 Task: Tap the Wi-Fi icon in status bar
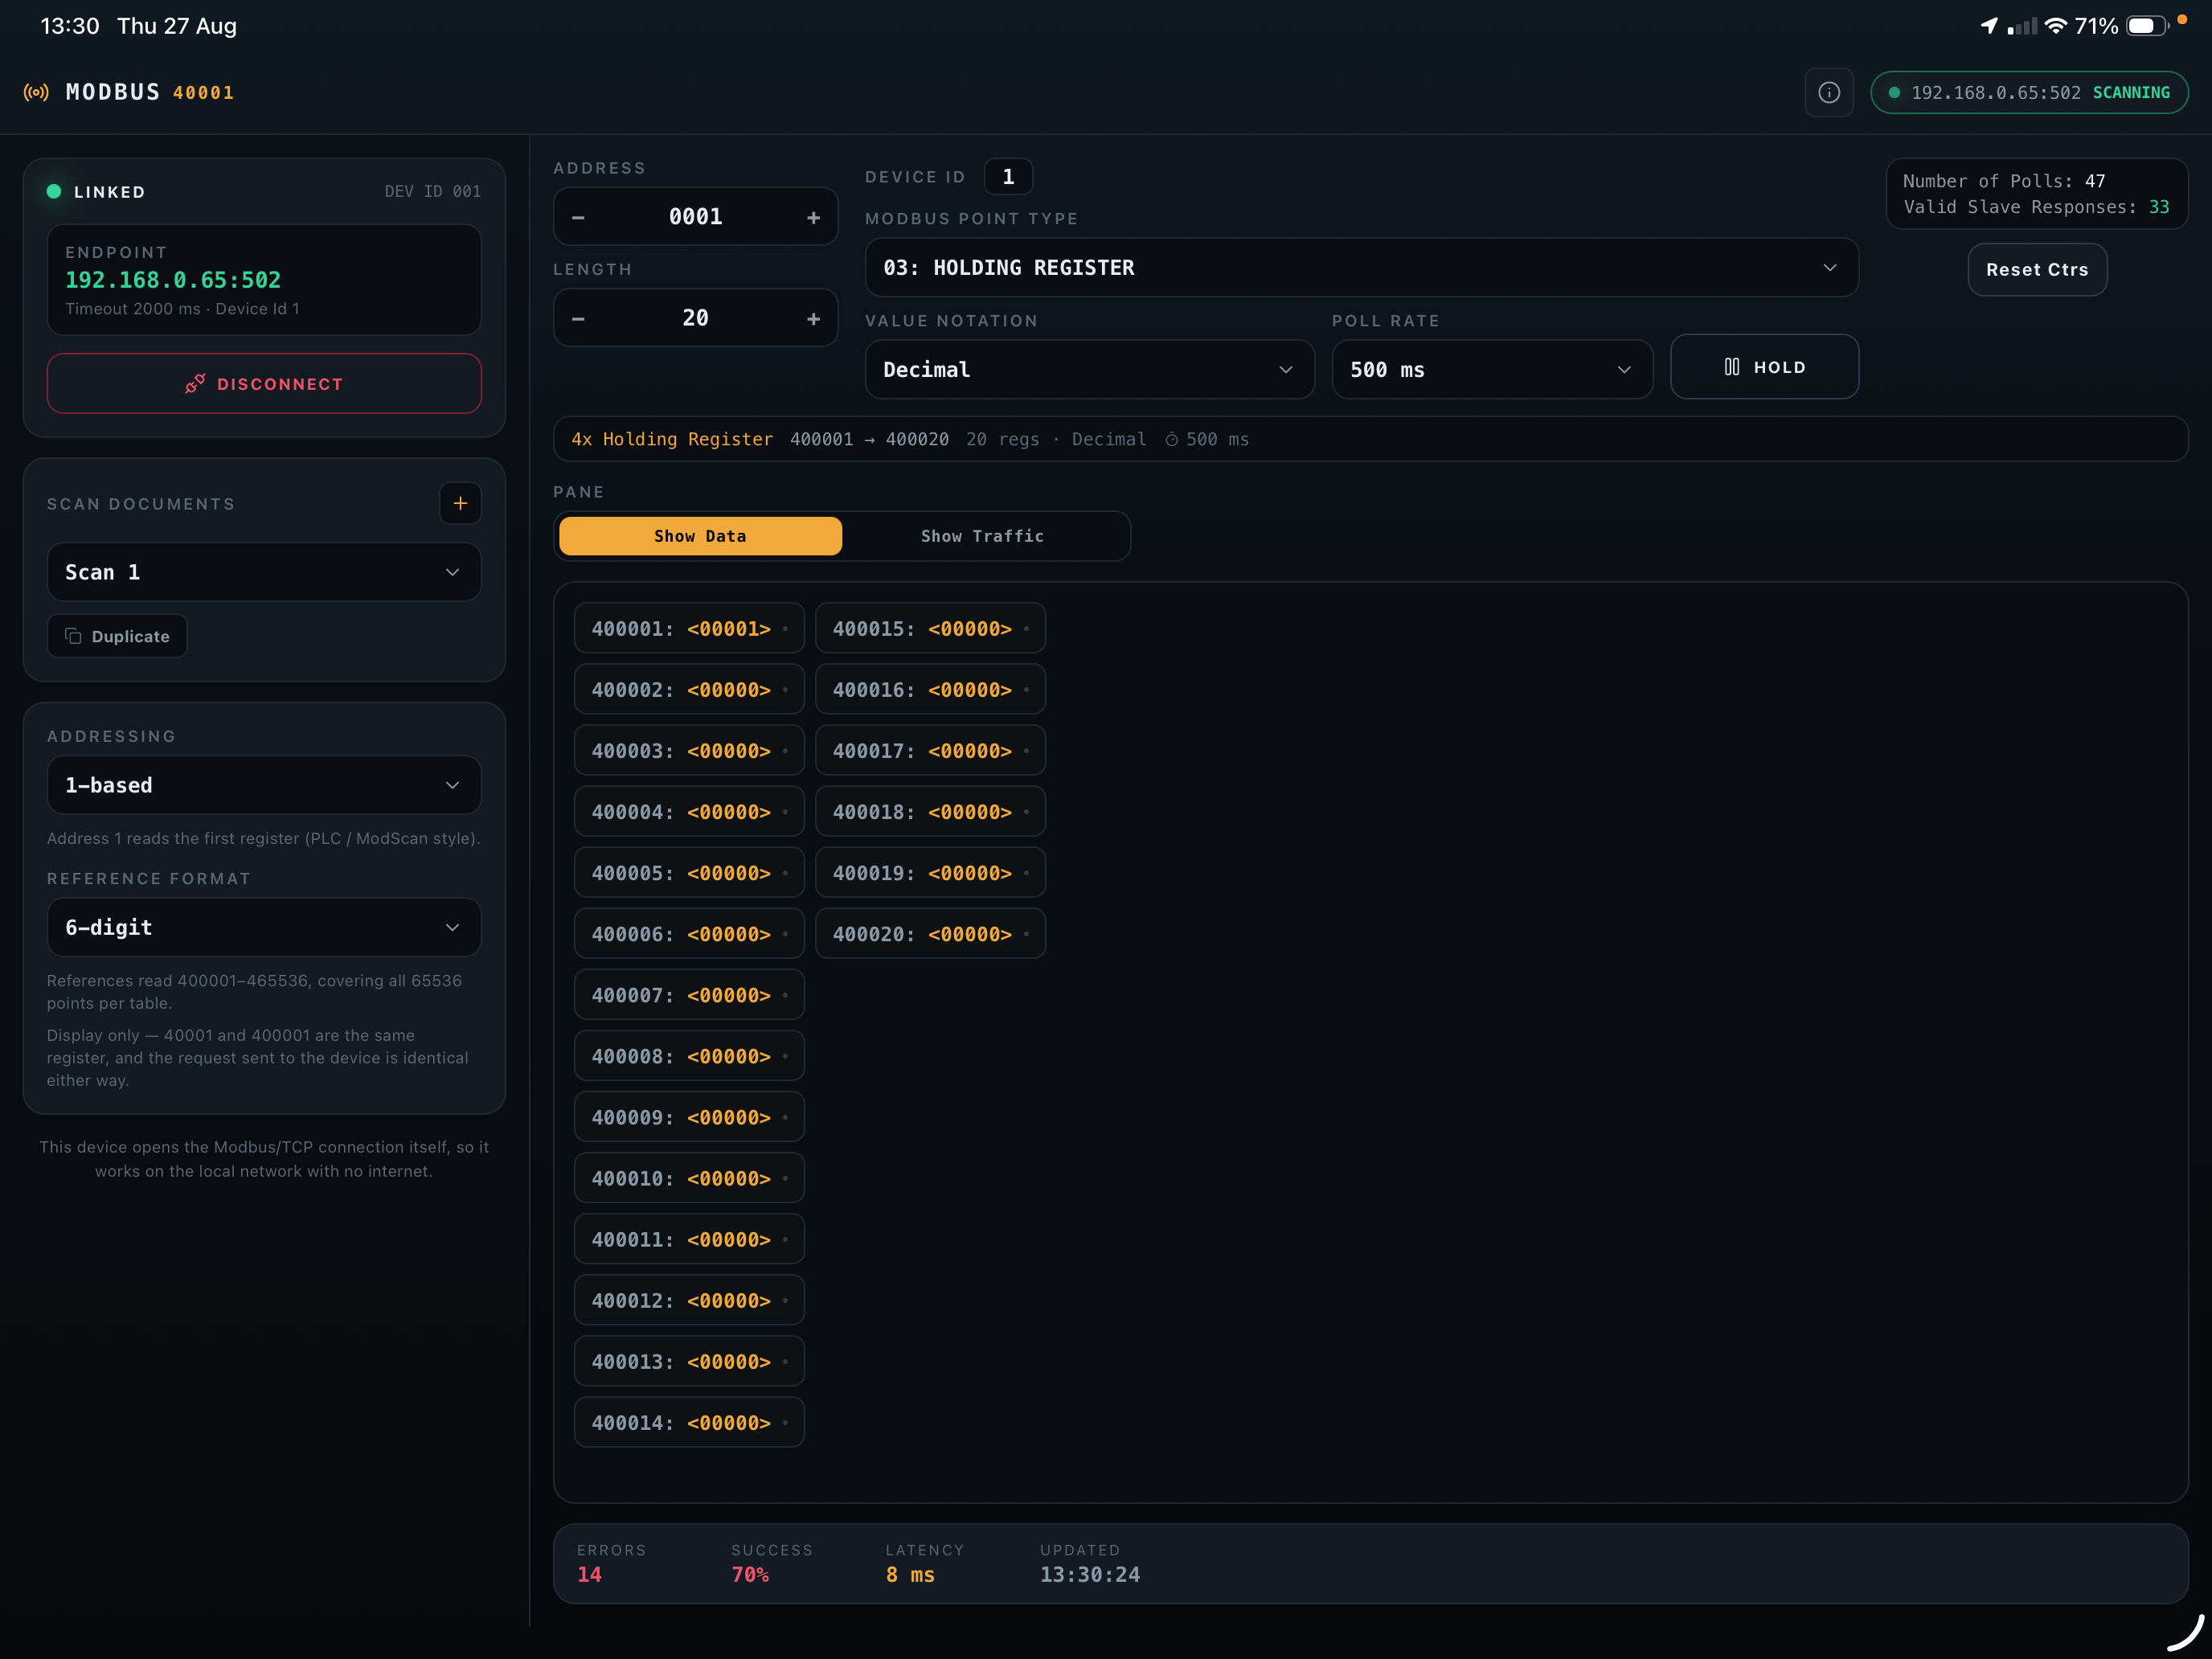click(x=2056, y=26)
